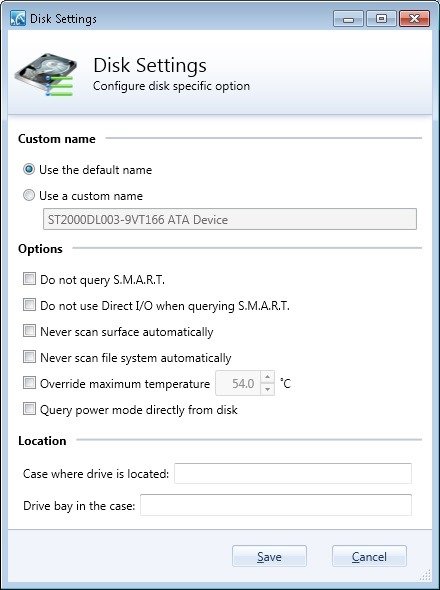Enable Do not query S.M.A.R.T. checkbox
The width and height of the screenshot is (440, 590).
click(29, 279)
